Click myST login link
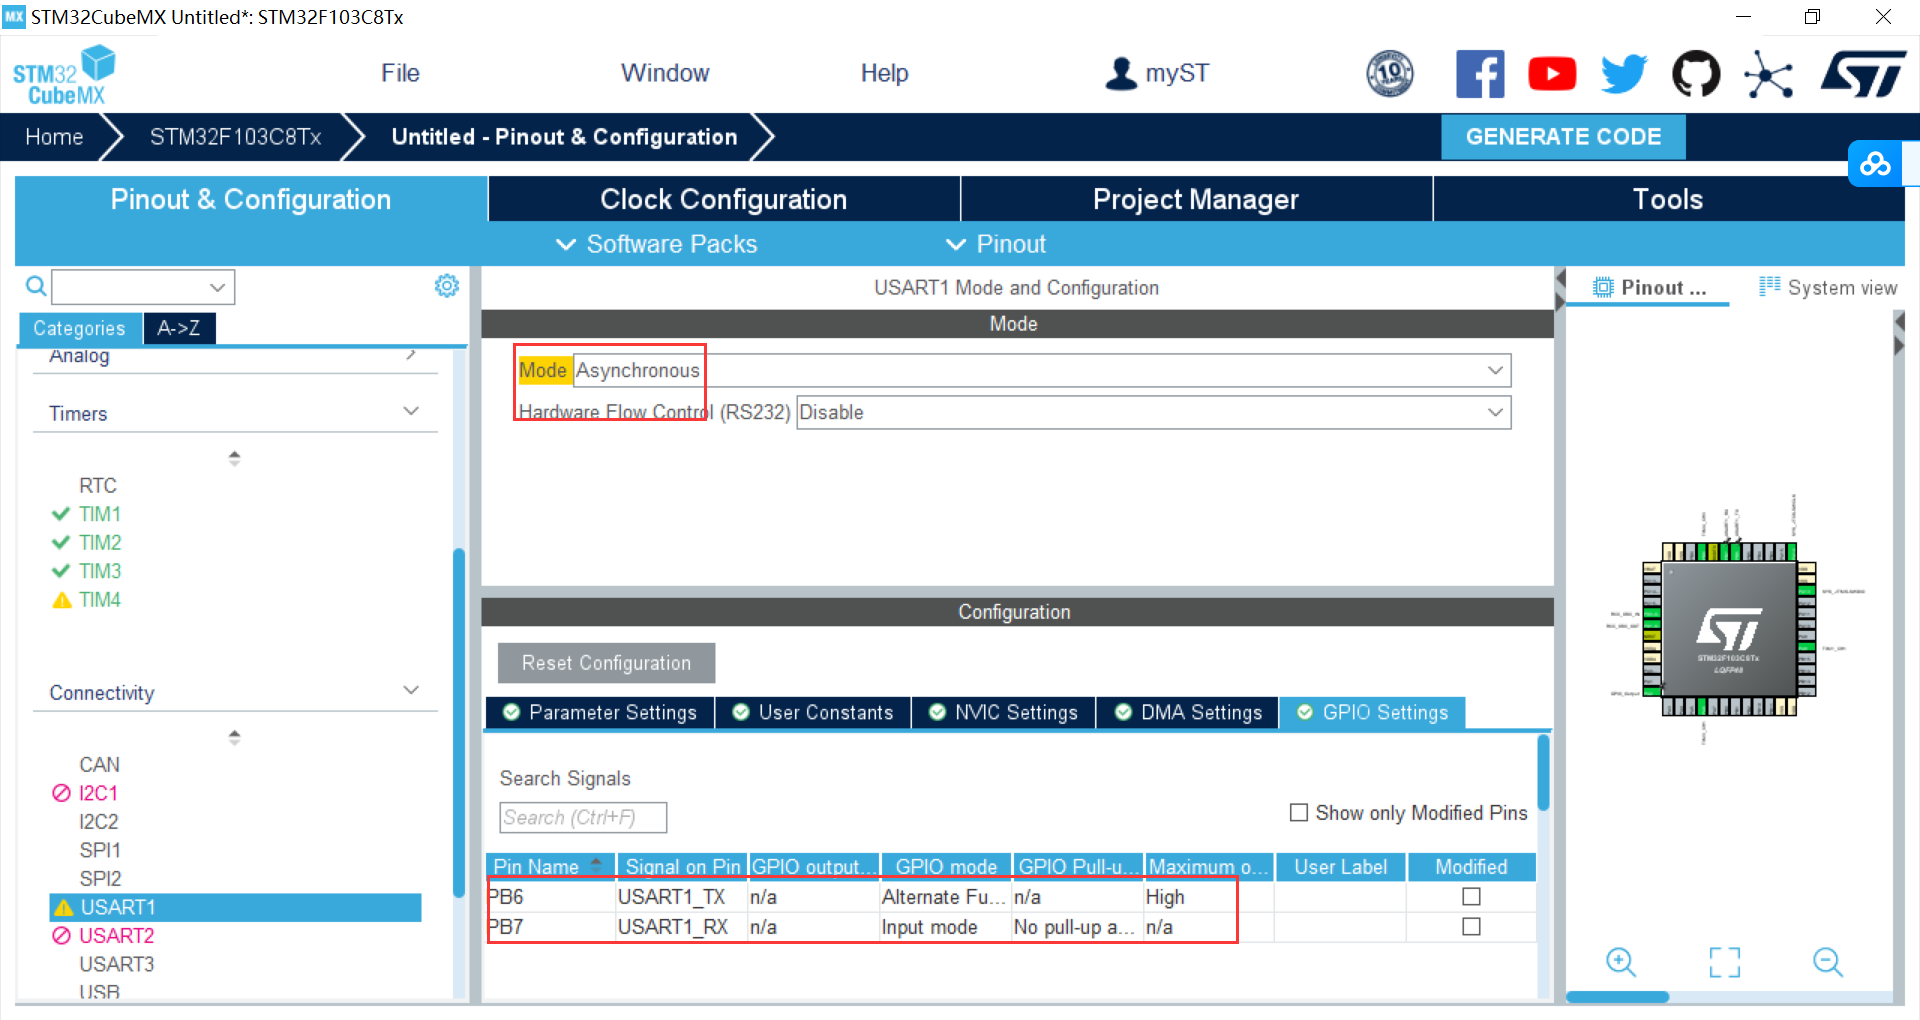The image size is (1920, 1020). click(x=1177, y=73)
